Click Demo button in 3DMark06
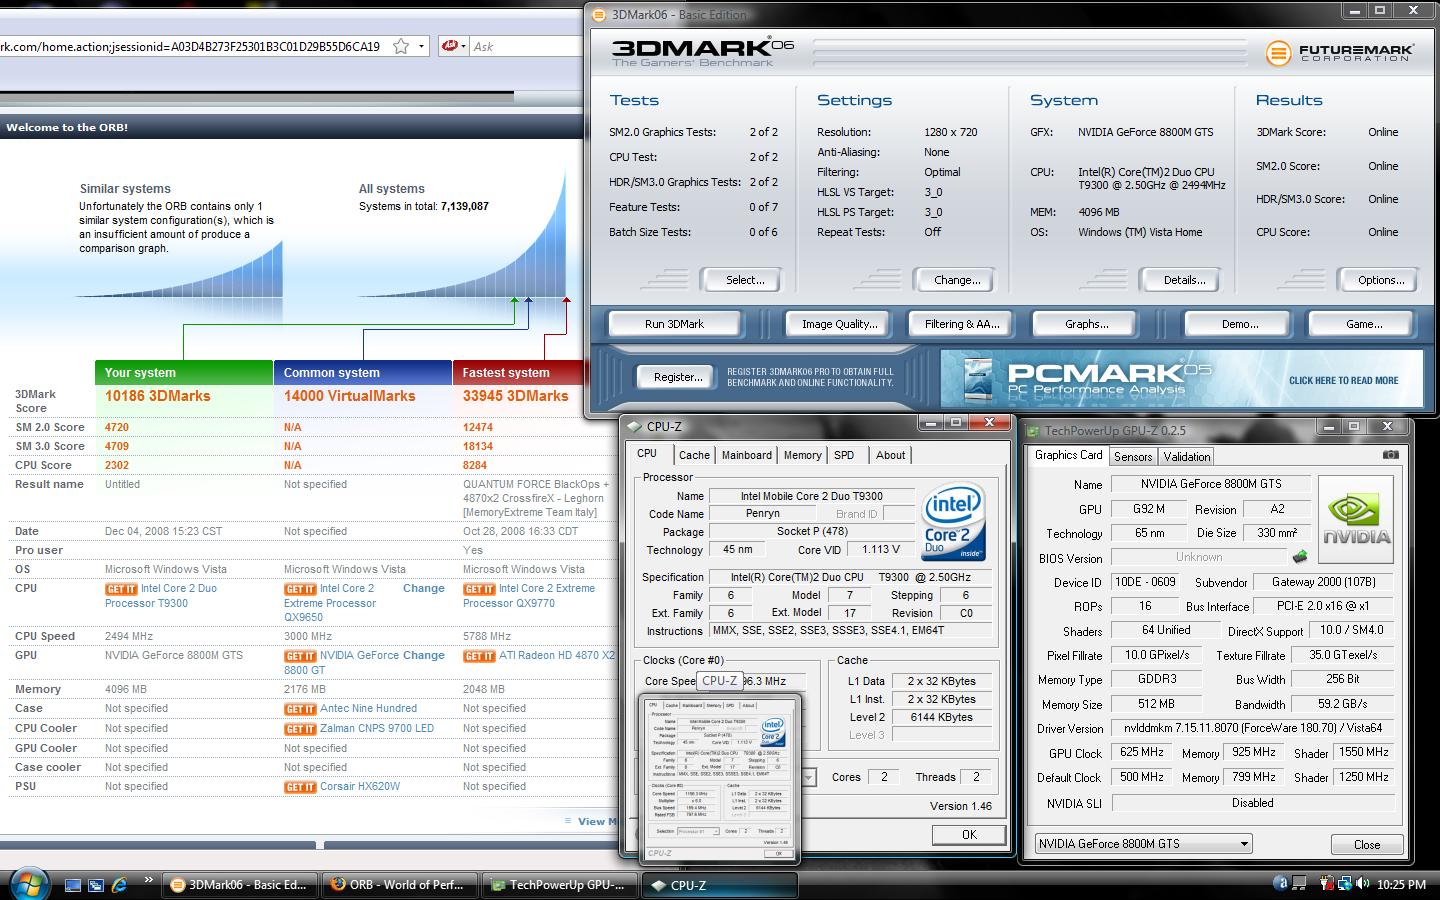The height and width of the screenshot is (900, 1440). tap(1240, 324)
